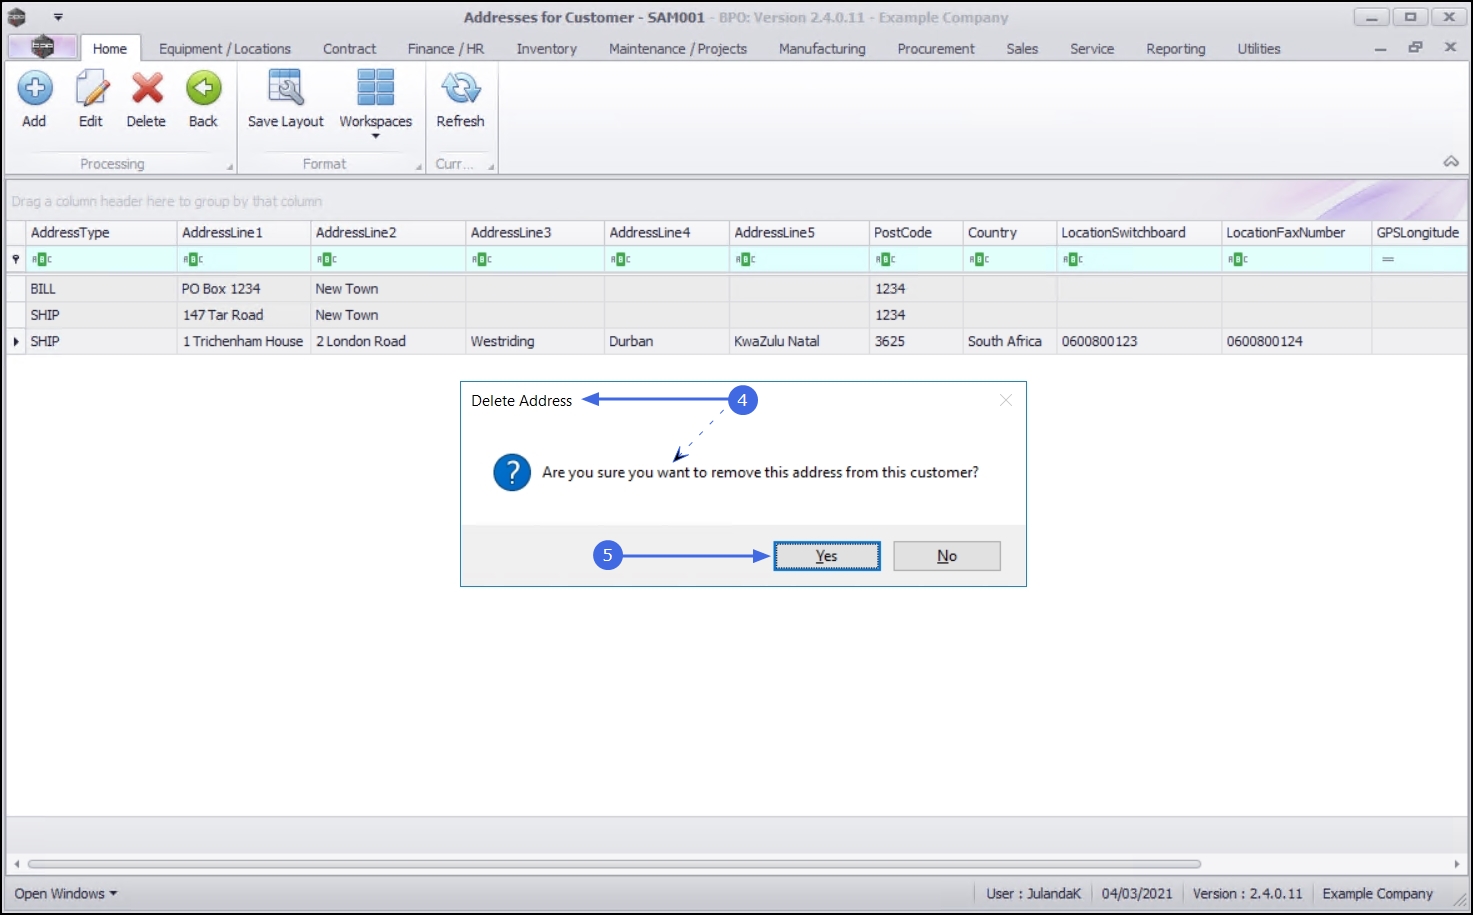Open the quick access toolbar dropdown

pos(58,17)
